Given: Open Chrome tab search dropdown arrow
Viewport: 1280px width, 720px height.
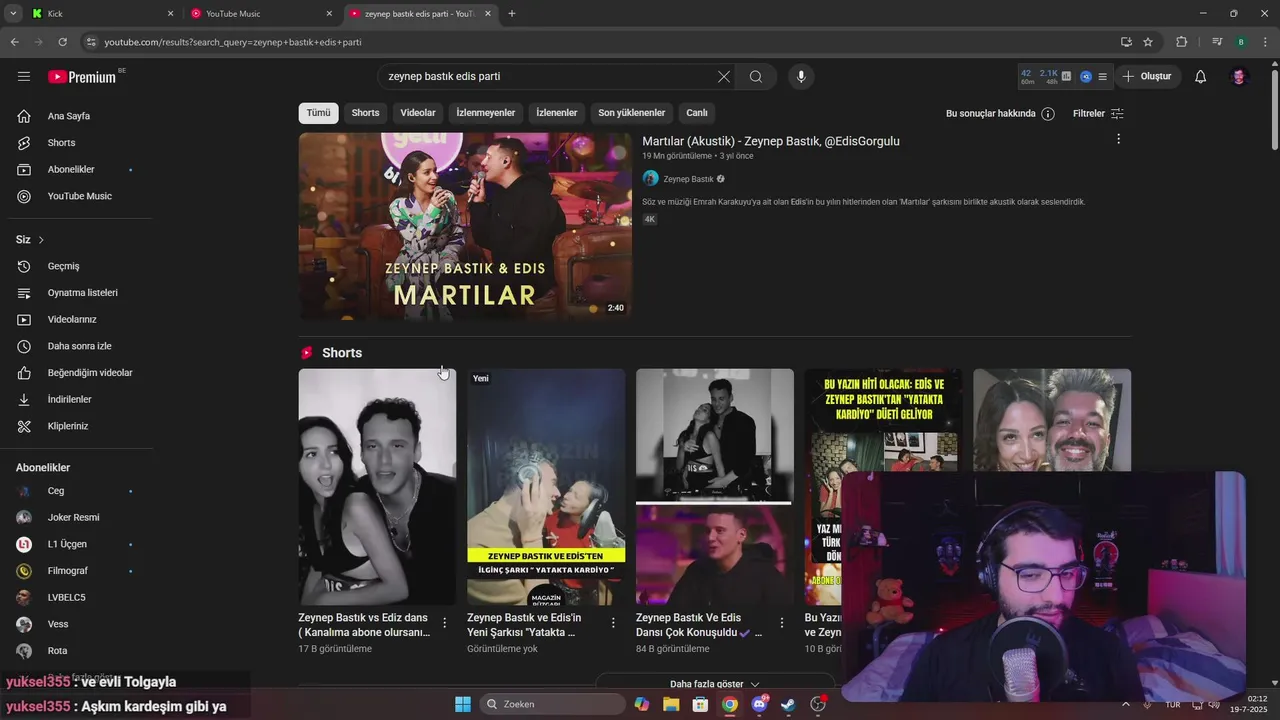Looking at the screenshot, I should coord(13,13).
